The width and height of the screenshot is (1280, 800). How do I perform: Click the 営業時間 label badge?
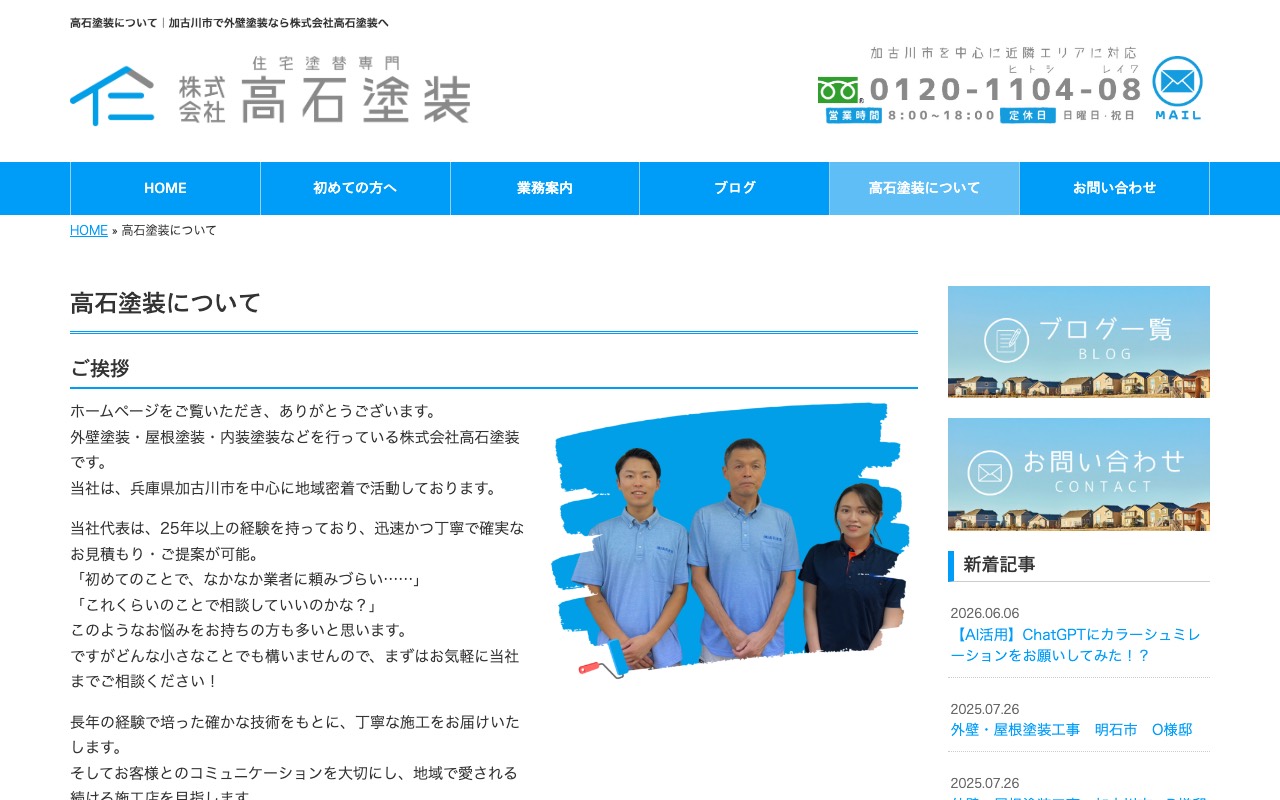(854, 115)
